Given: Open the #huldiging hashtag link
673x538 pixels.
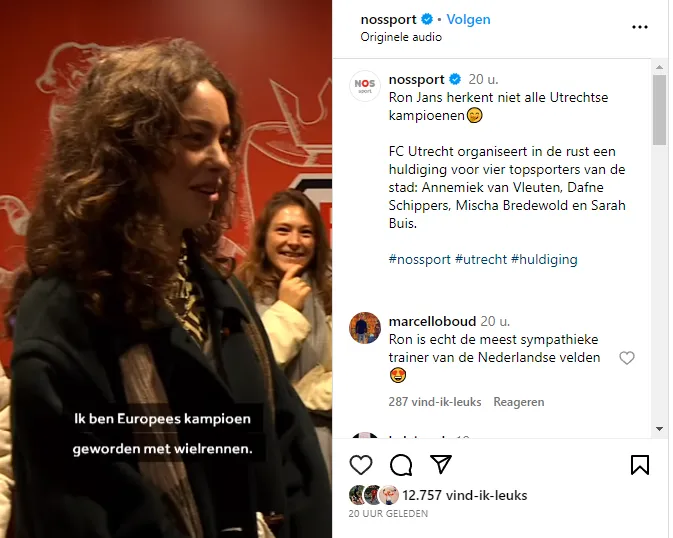Looking at the screenshot, I should coord(544,259).
